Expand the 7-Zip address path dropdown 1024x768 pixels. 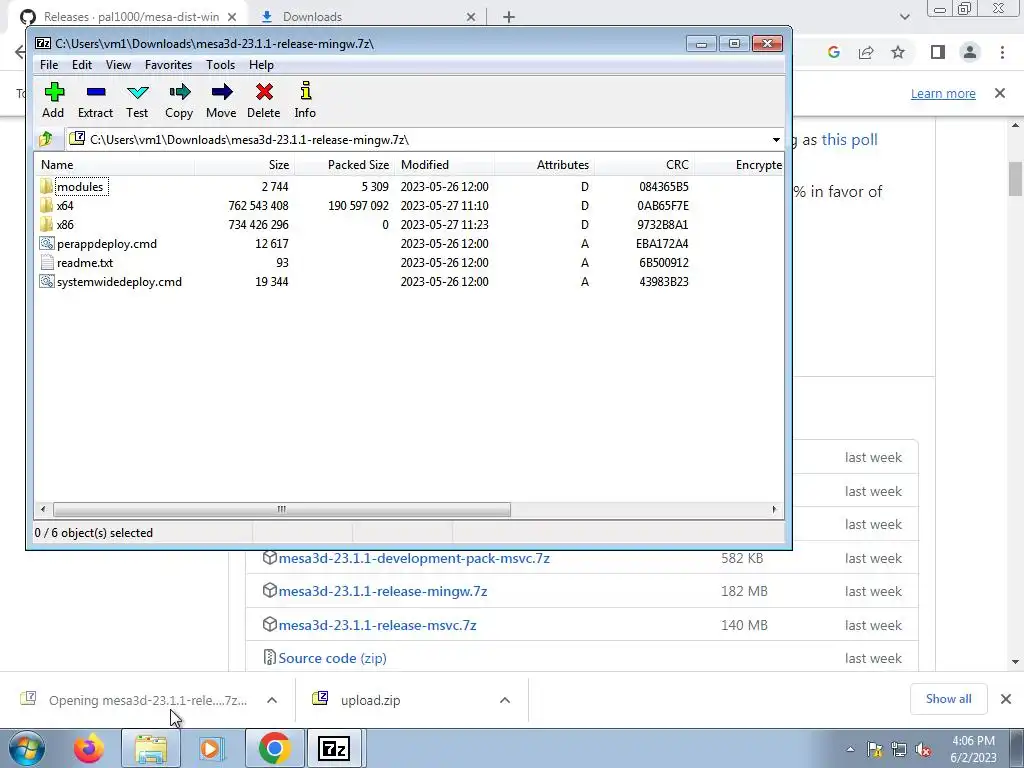click(x=776, y=140)
